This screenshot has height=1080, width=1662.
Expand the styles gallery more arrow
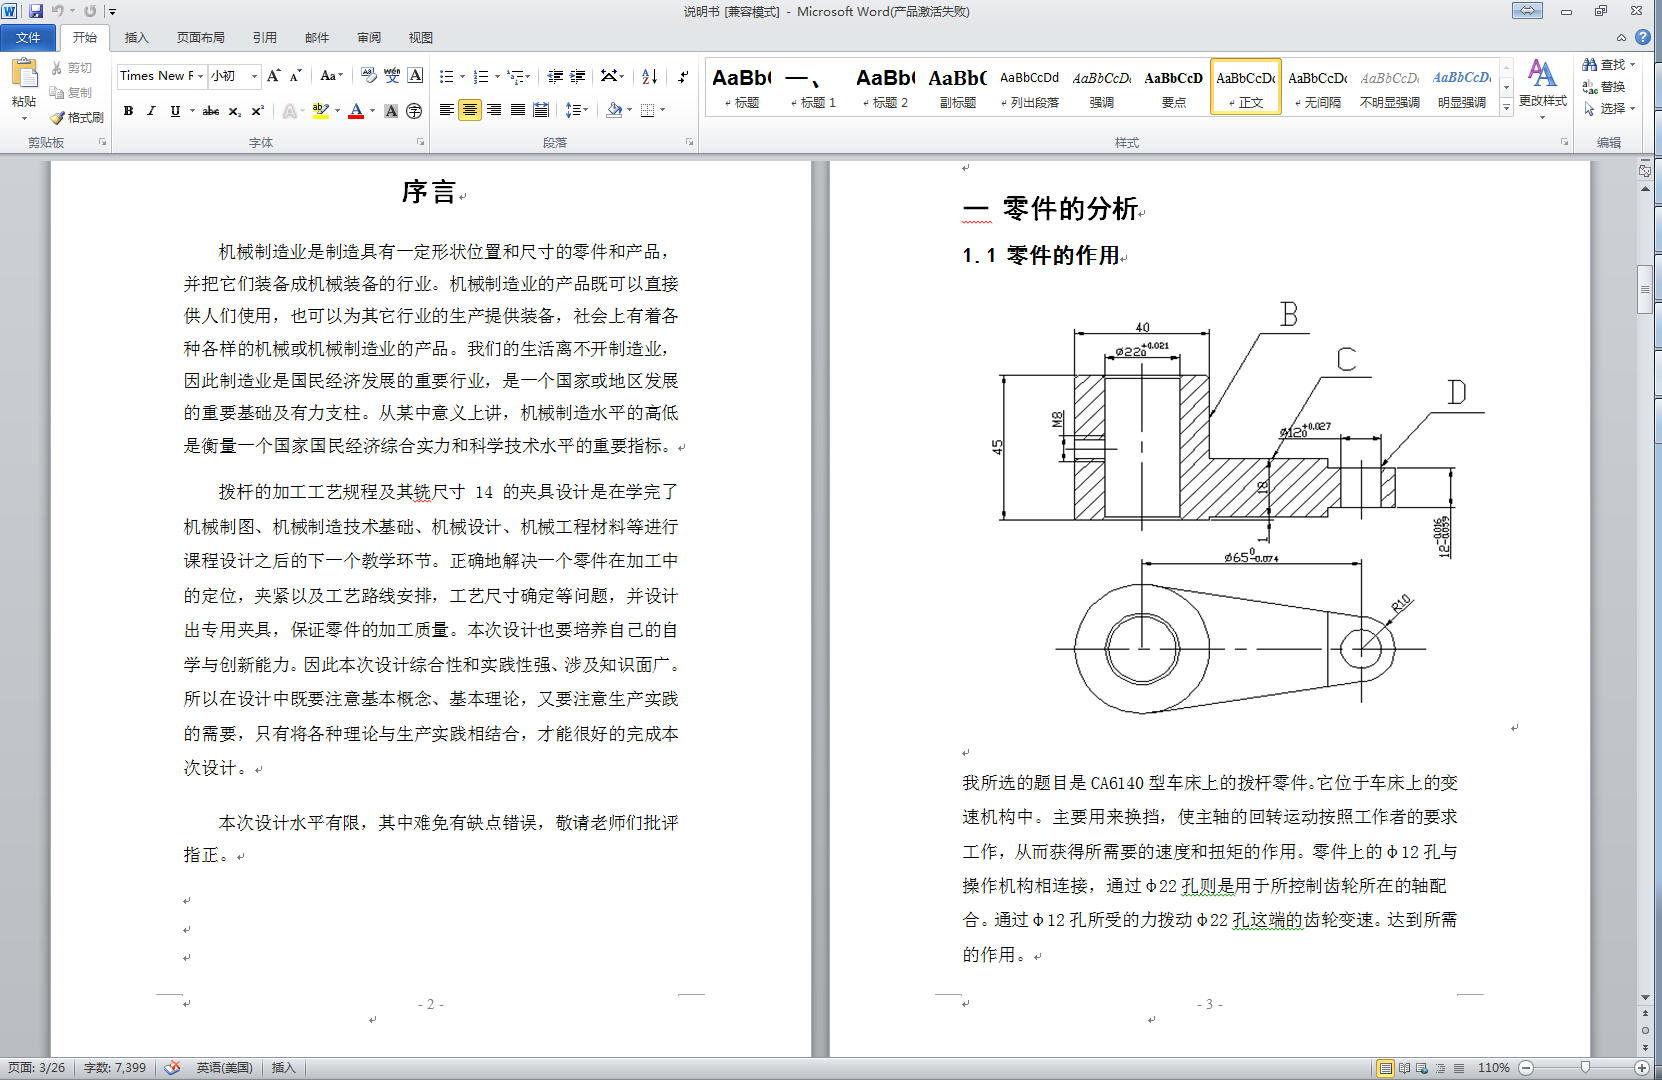[x=1506, y=107]
